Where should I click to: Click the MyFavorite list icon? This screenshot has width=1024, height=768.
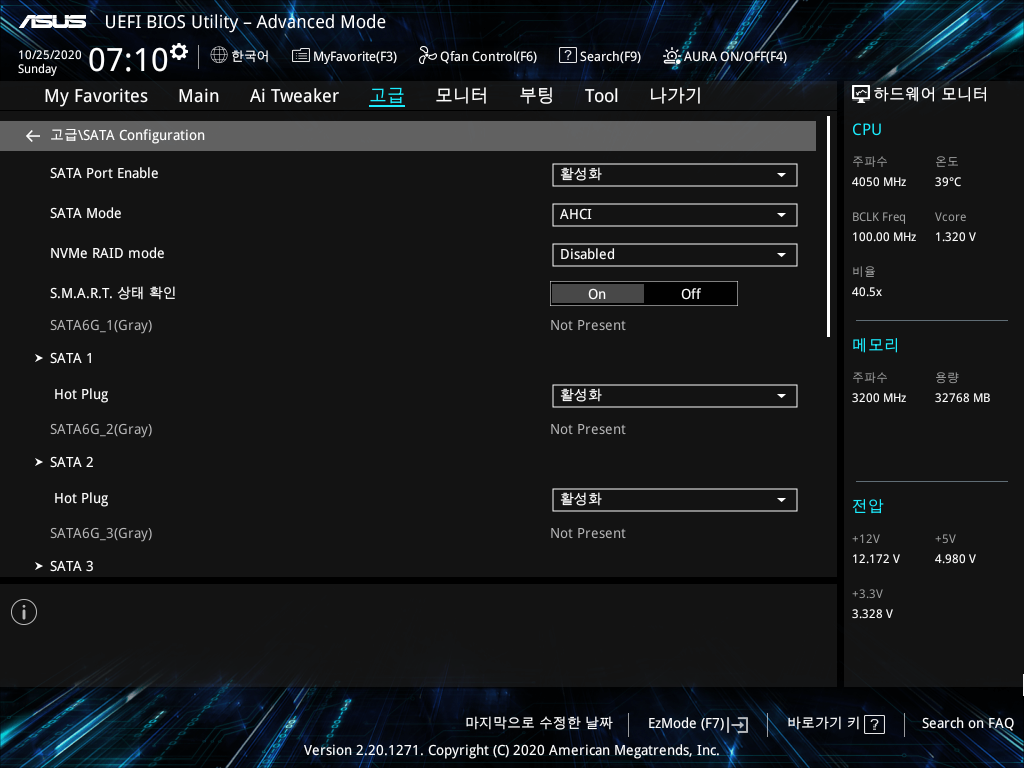(x=300, y=56)
